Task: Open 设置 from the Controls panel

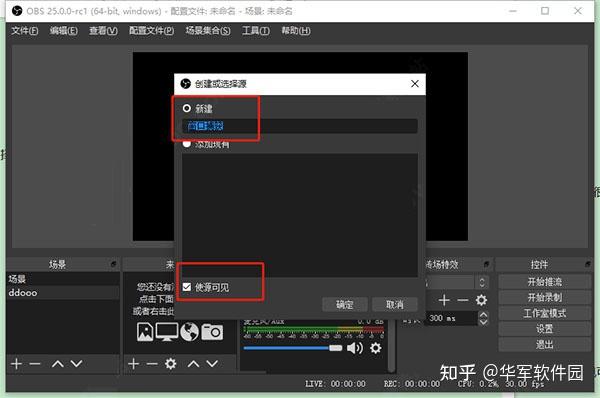Action: point(545,329)
